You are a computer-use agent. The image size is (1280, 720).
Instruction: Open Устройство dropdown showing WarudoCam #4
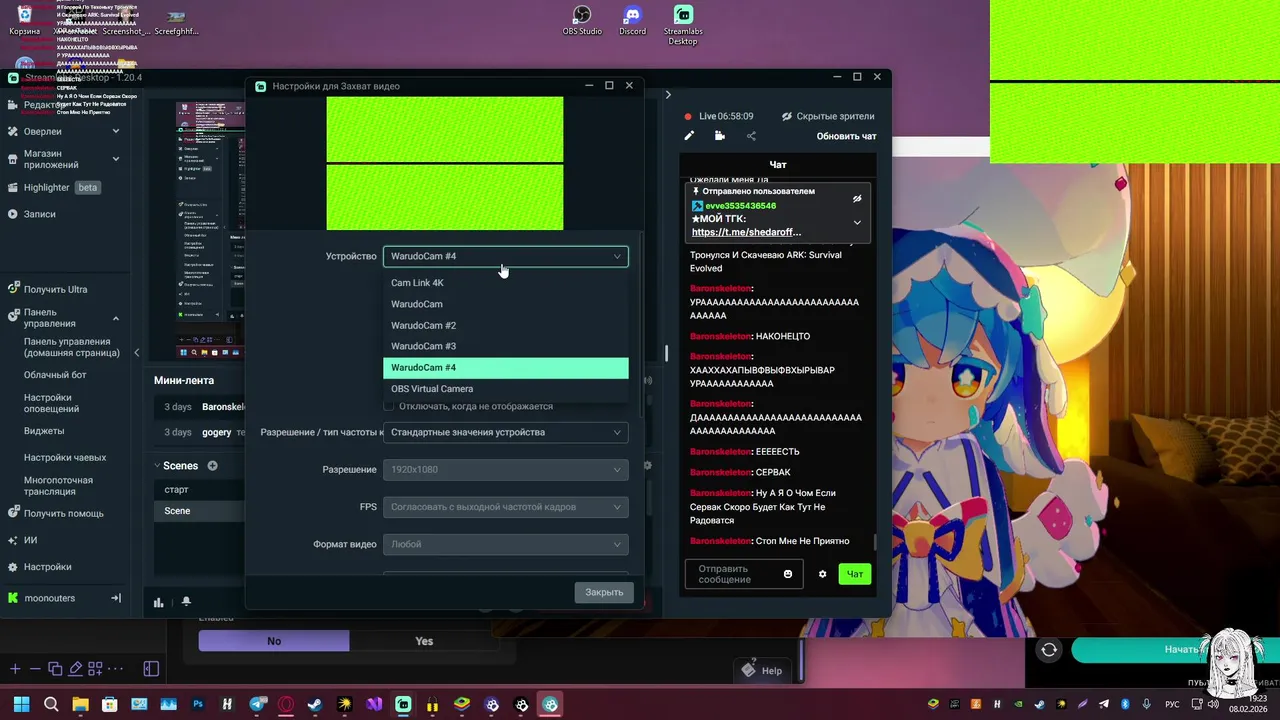tap(506, 256)
